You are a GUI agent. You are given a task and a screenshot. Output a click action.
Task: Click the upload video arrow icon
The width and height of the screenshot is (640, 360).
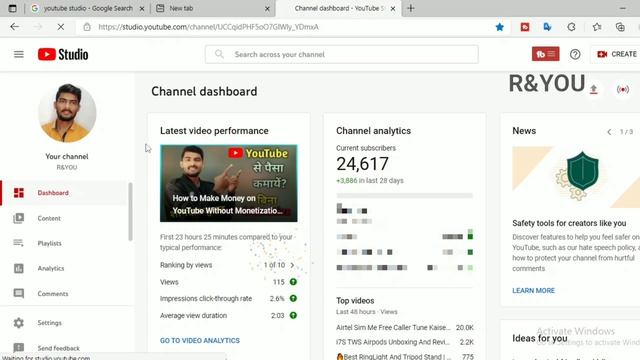[x=594, y=89]
